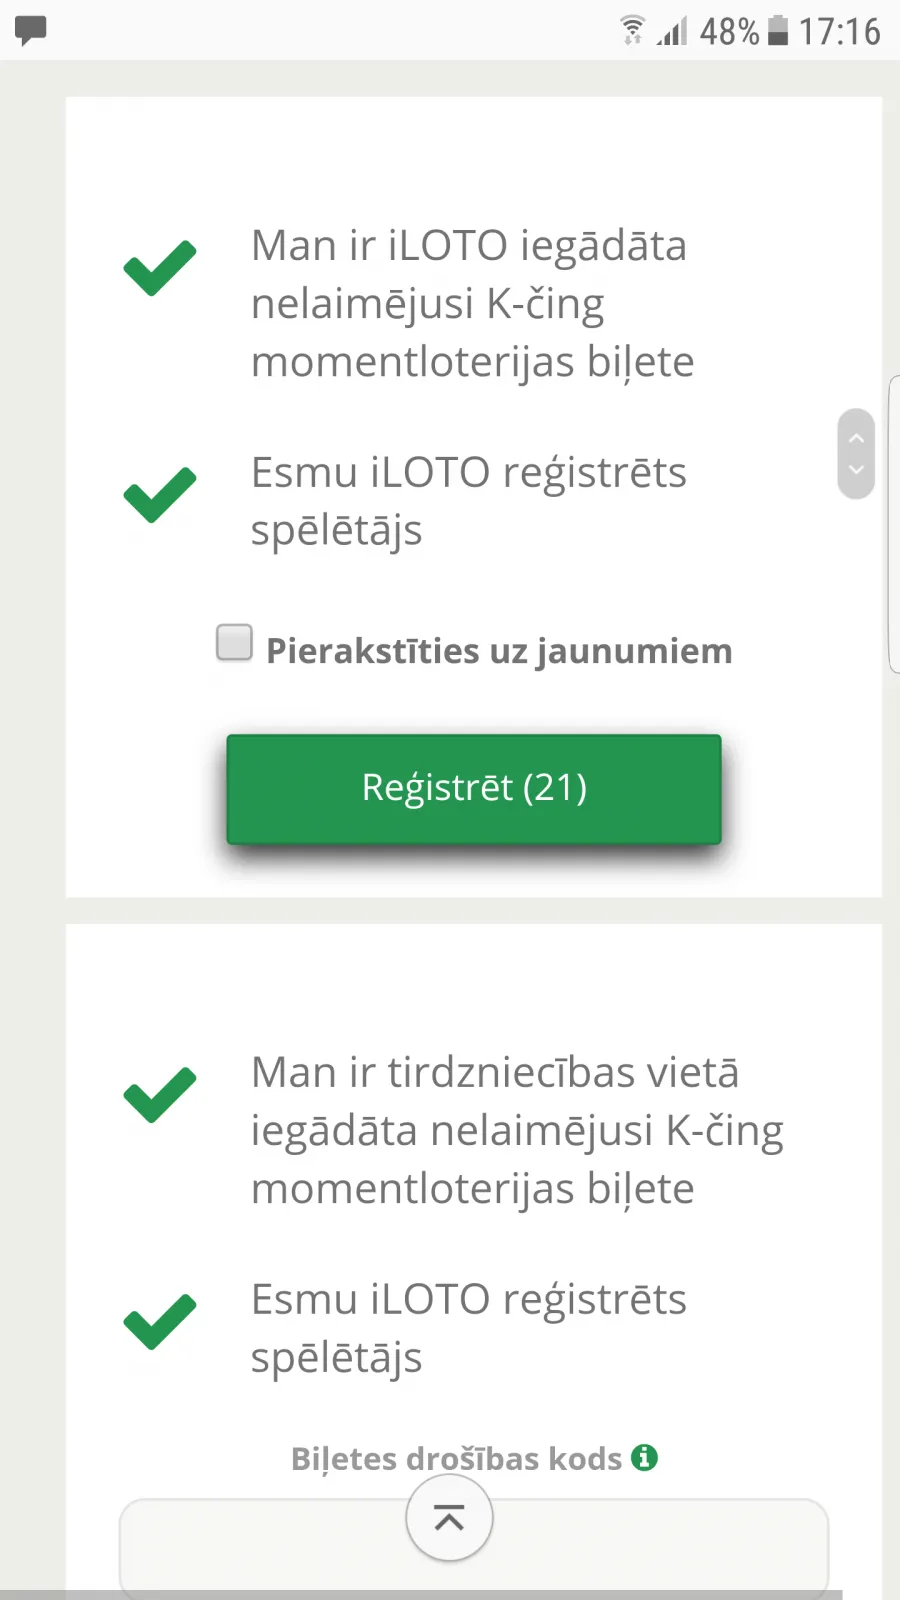The image size is (900, 1600).
Task: Click second Esmu iLOTO reģistrēts spēlētājs checkmark
Action: tap(160, 1322)
